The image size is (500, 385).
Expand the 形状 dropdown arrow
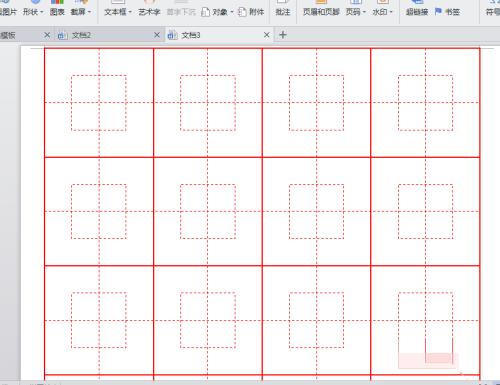click(42, 12)
